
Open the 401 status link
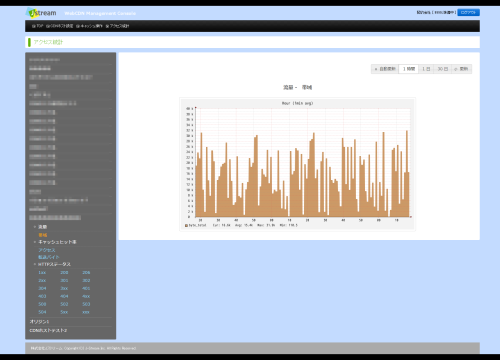point(86,288)
